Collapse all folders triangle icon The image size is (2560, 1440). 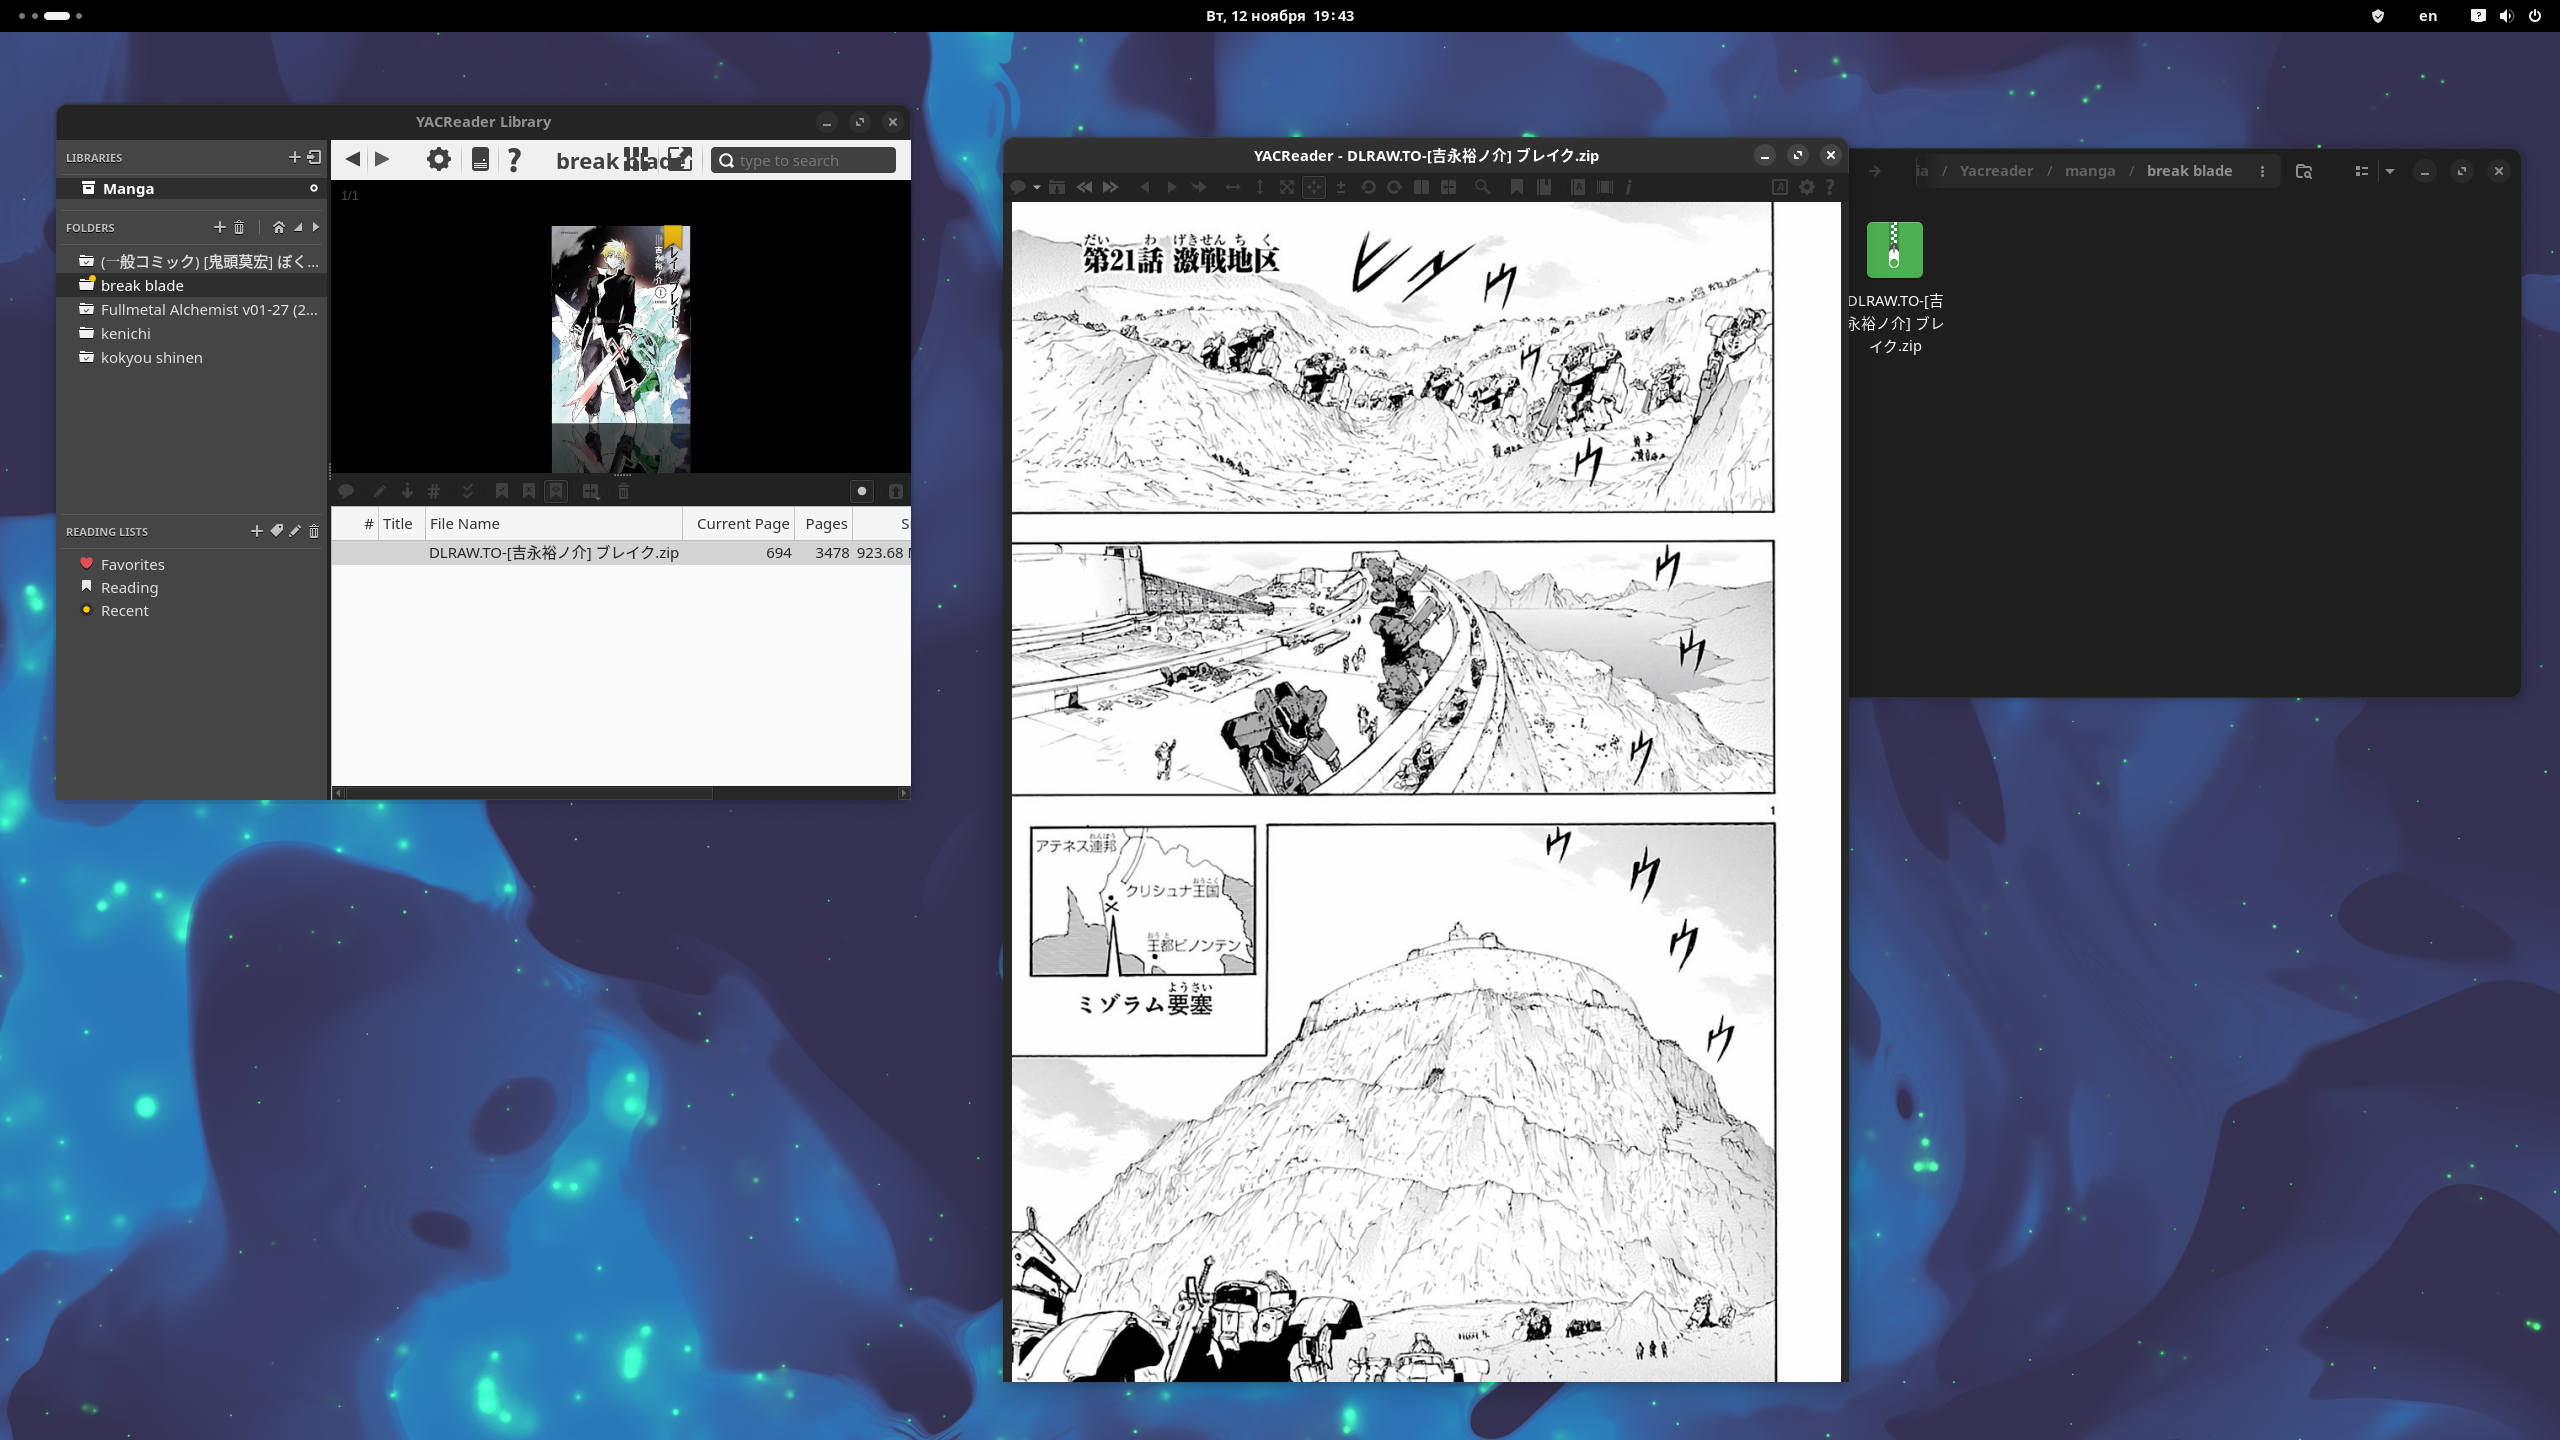click(x=298, y=227)
